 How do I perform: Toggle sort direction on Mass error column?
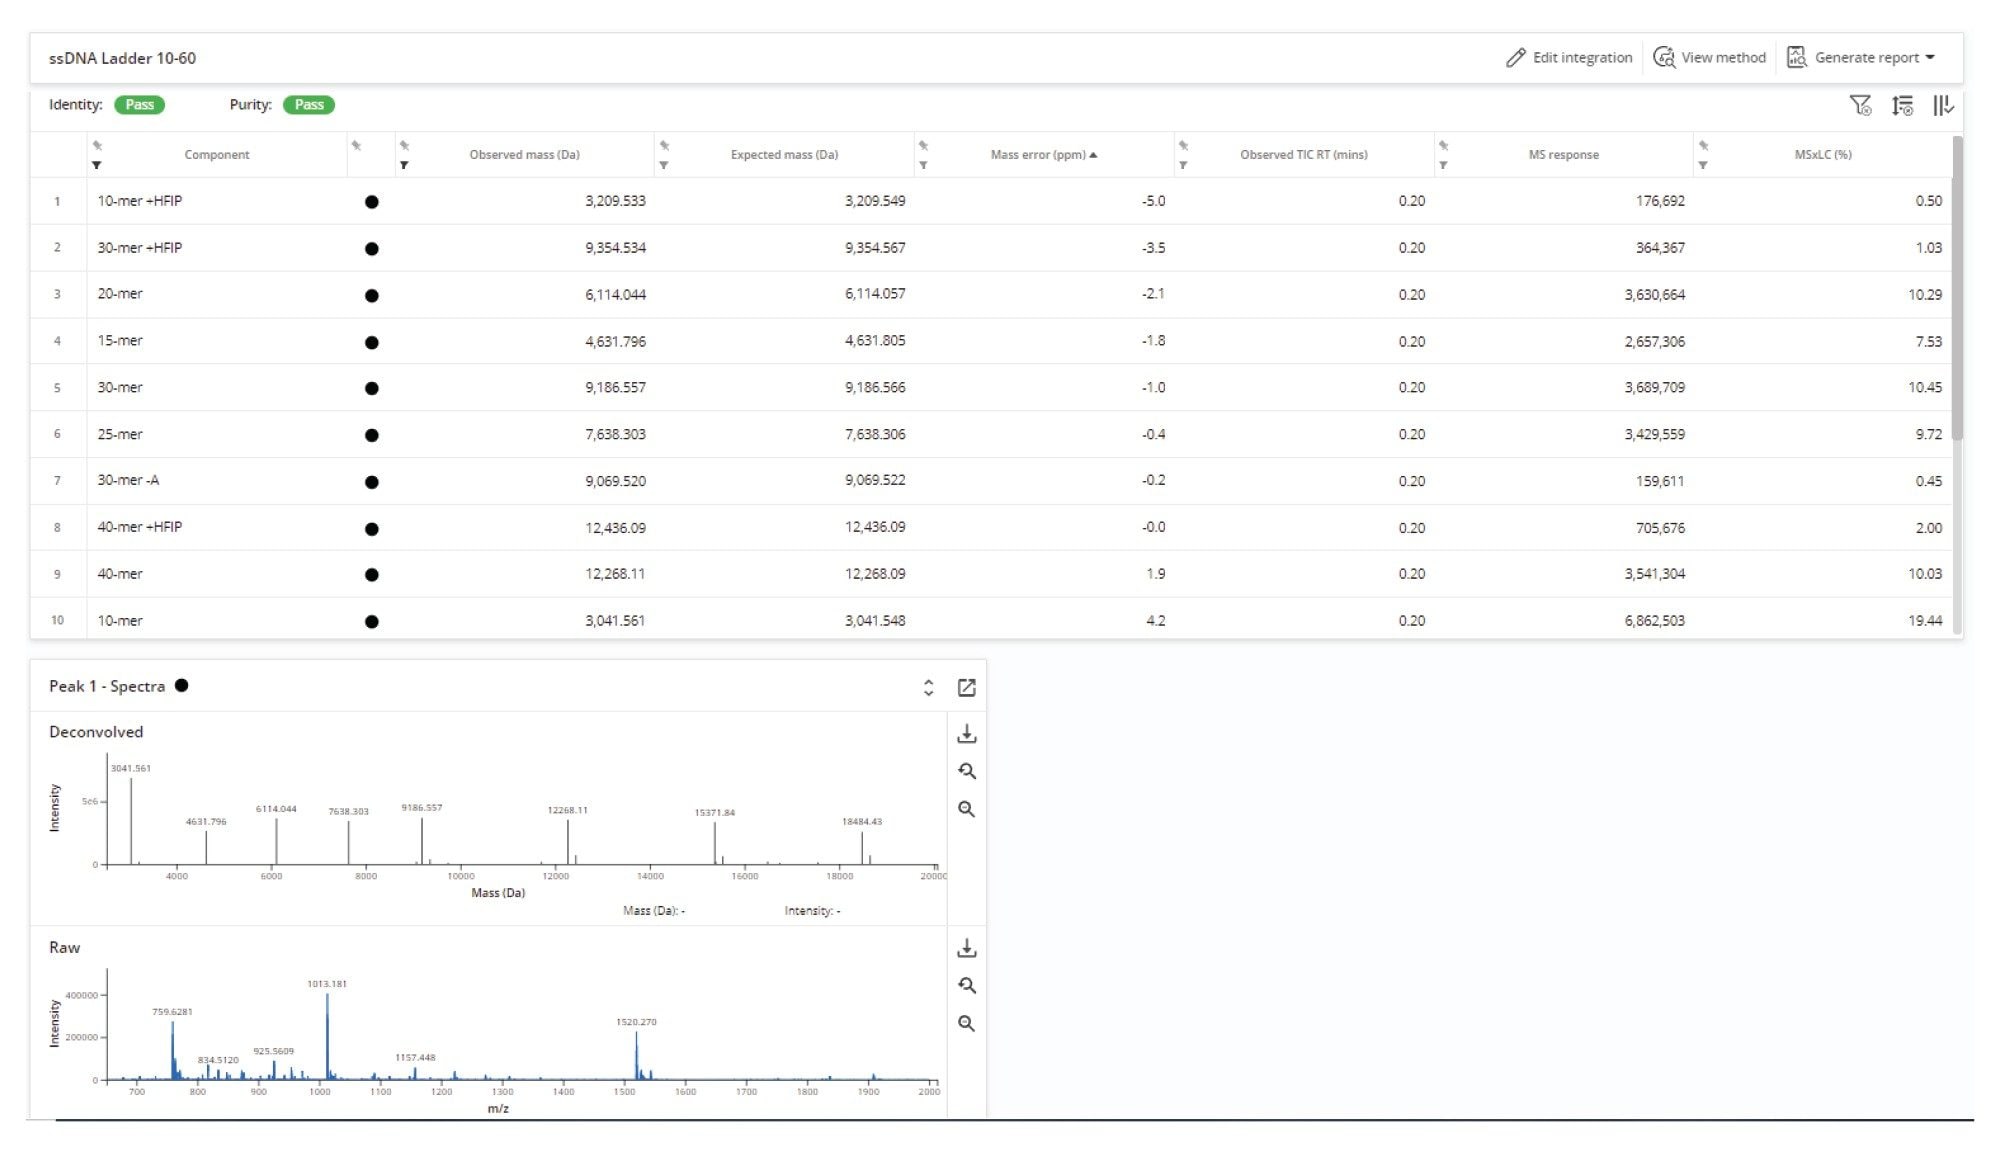(x=1040, y=154)
